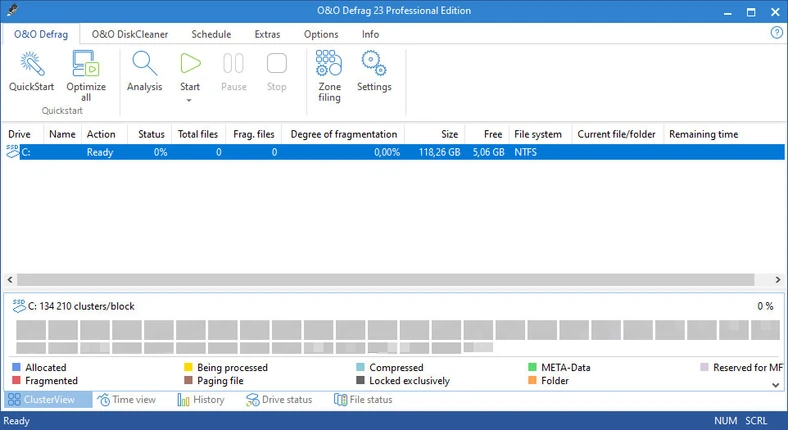Open the Drive status tab

pos(279,399)
